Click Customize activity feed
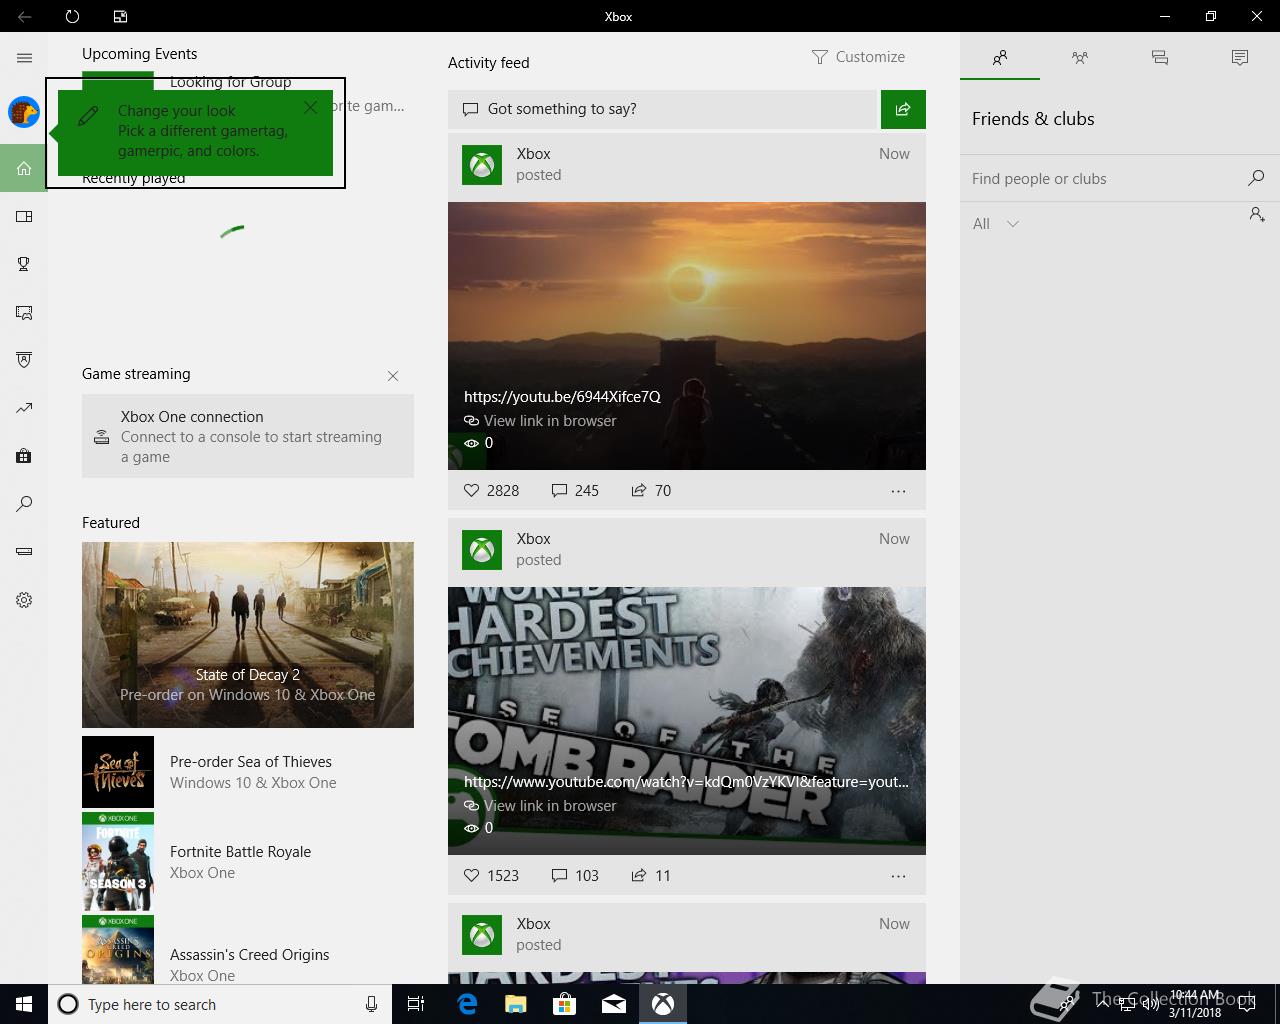Viewport: 1280px width, 1024px height. pyautogui.click(x=858, y=57)
